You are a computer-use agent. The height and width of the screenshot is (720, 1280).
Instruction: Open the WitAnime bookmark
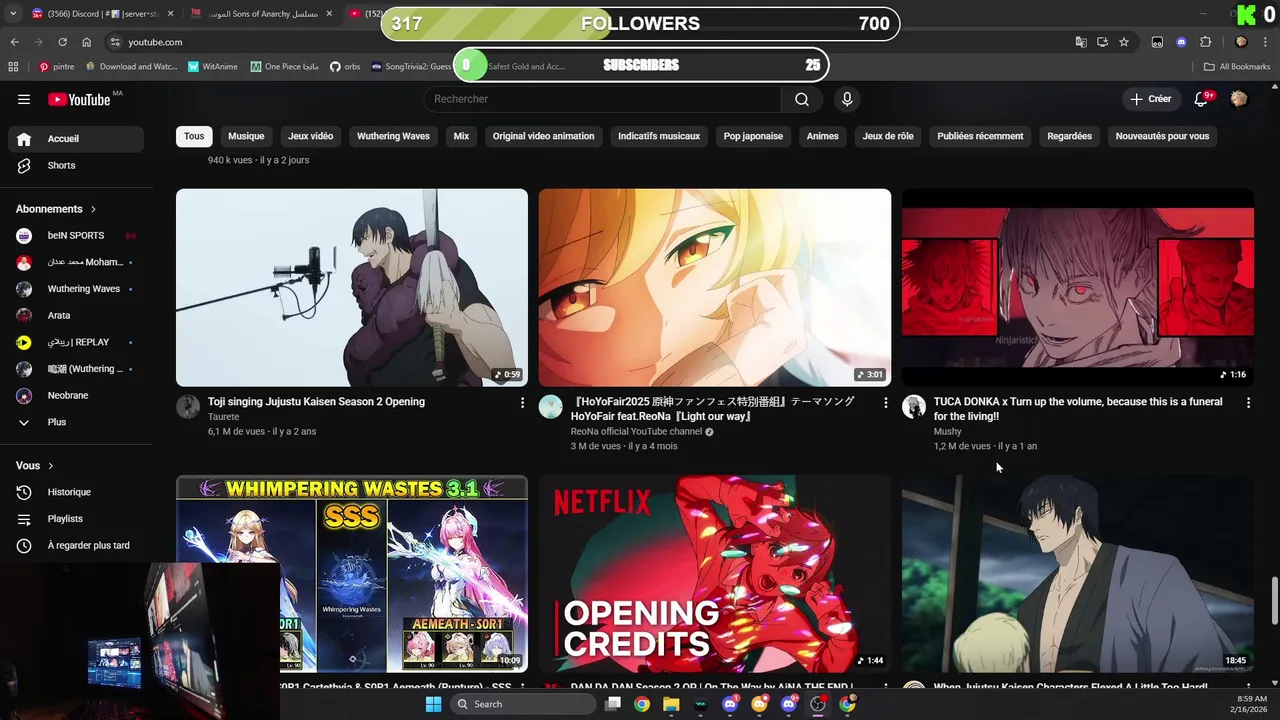[212, 67]
